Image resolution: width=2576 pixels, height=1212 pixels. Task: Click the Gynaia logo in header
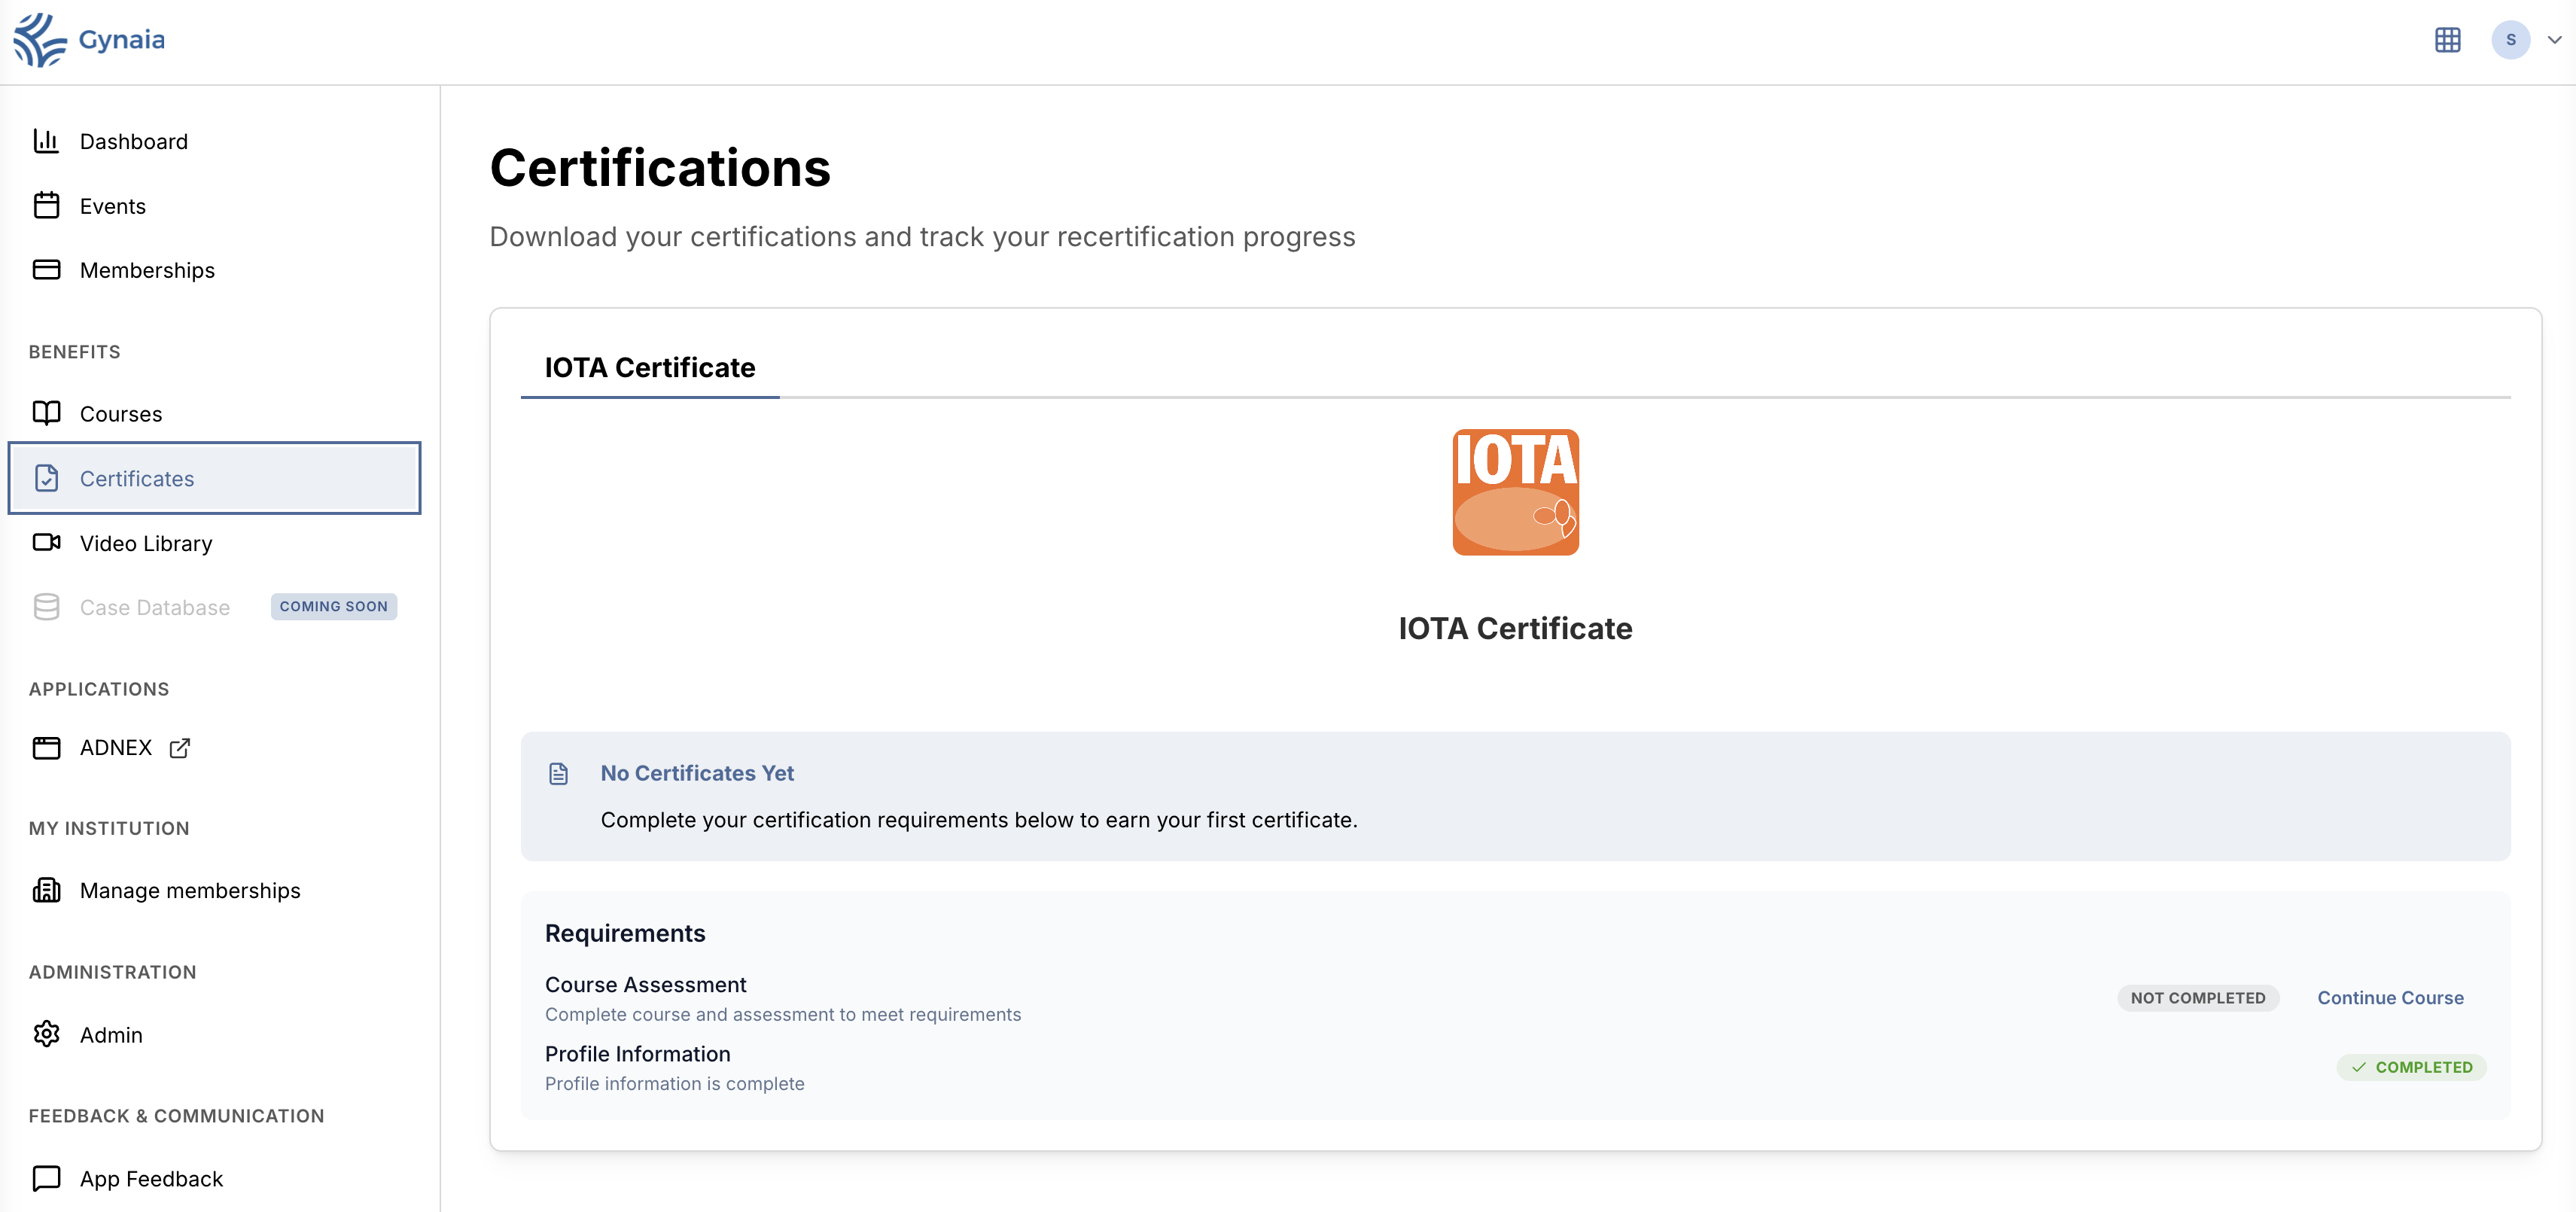89,40
